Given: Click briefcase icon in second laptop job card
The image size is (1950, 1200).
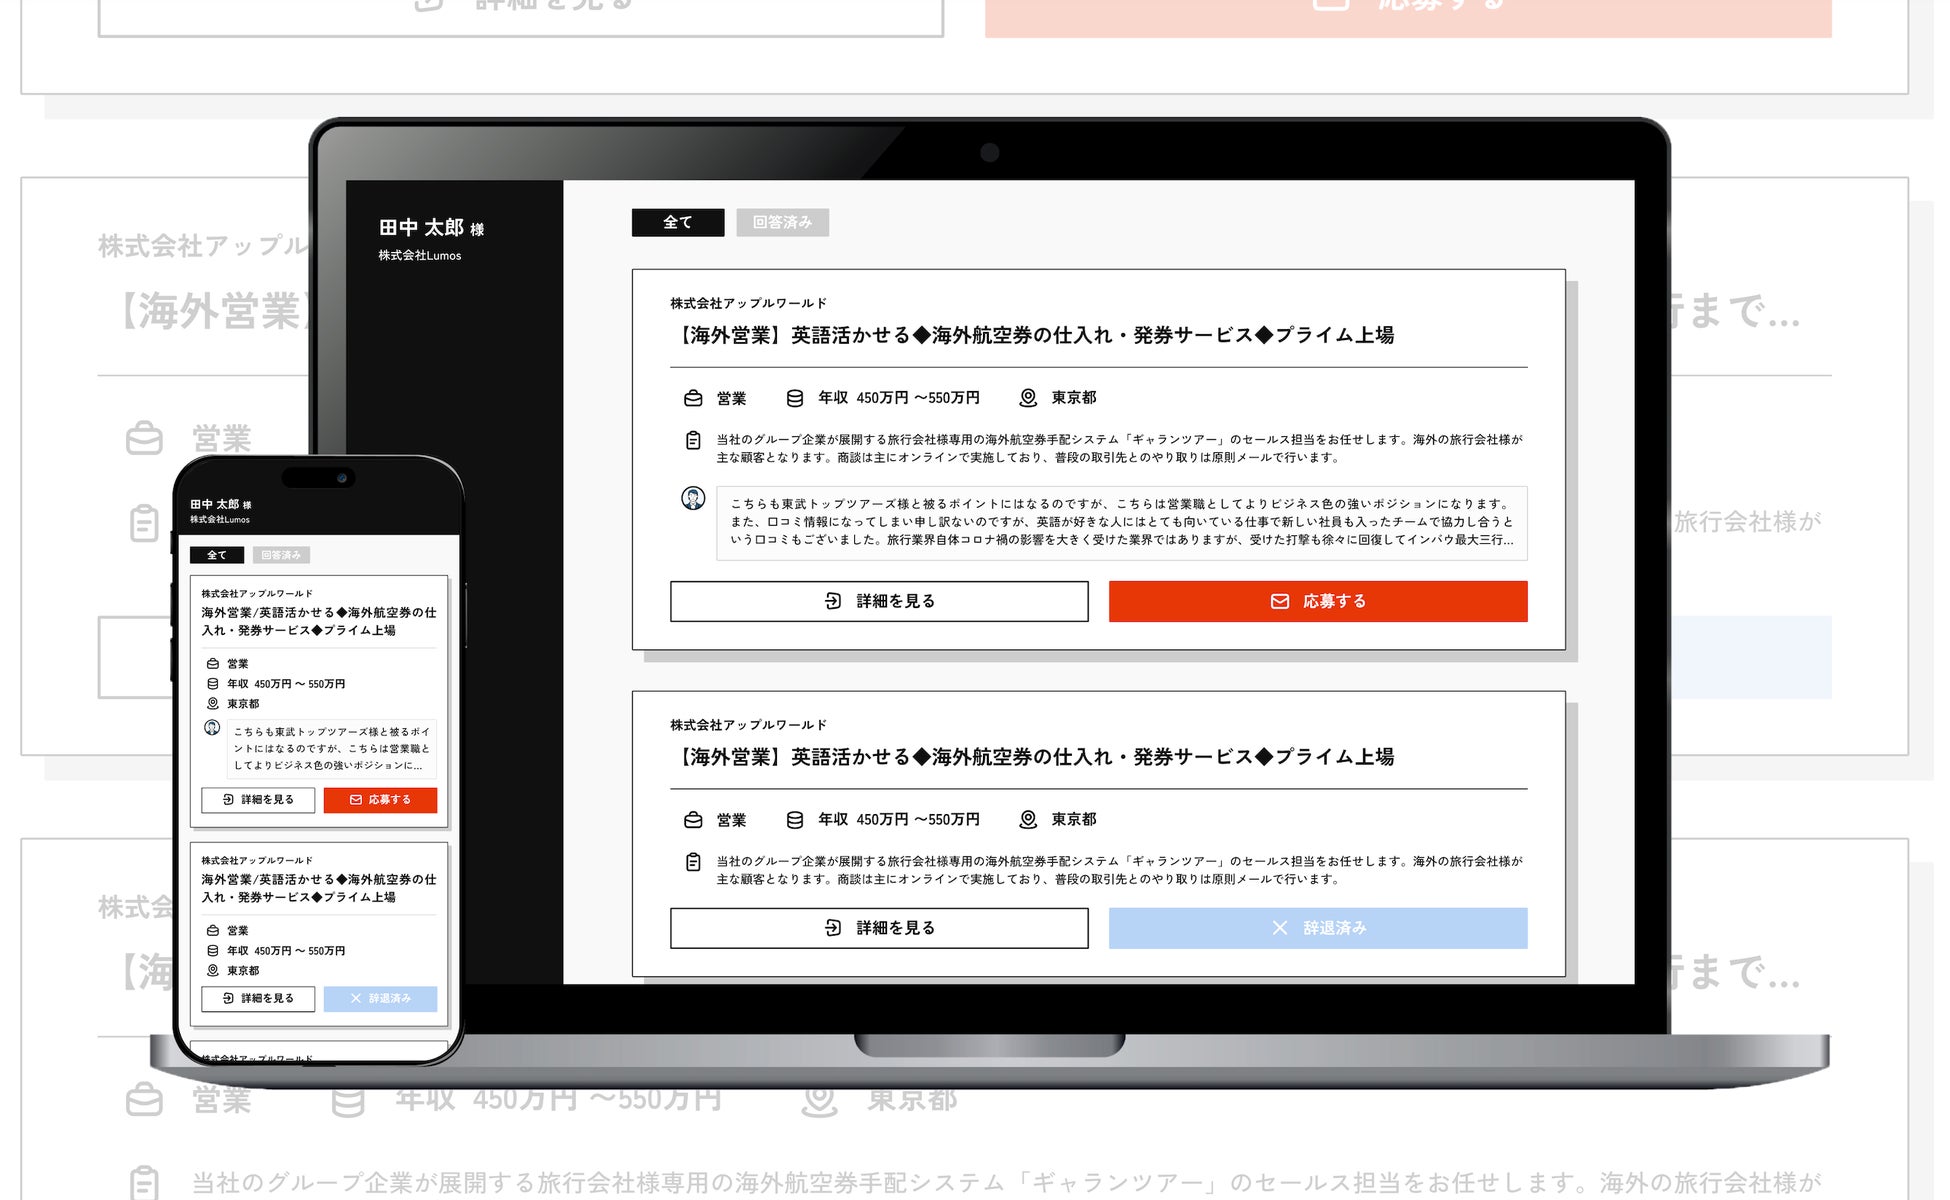Looking at the screenshot, I should (693, 820).
